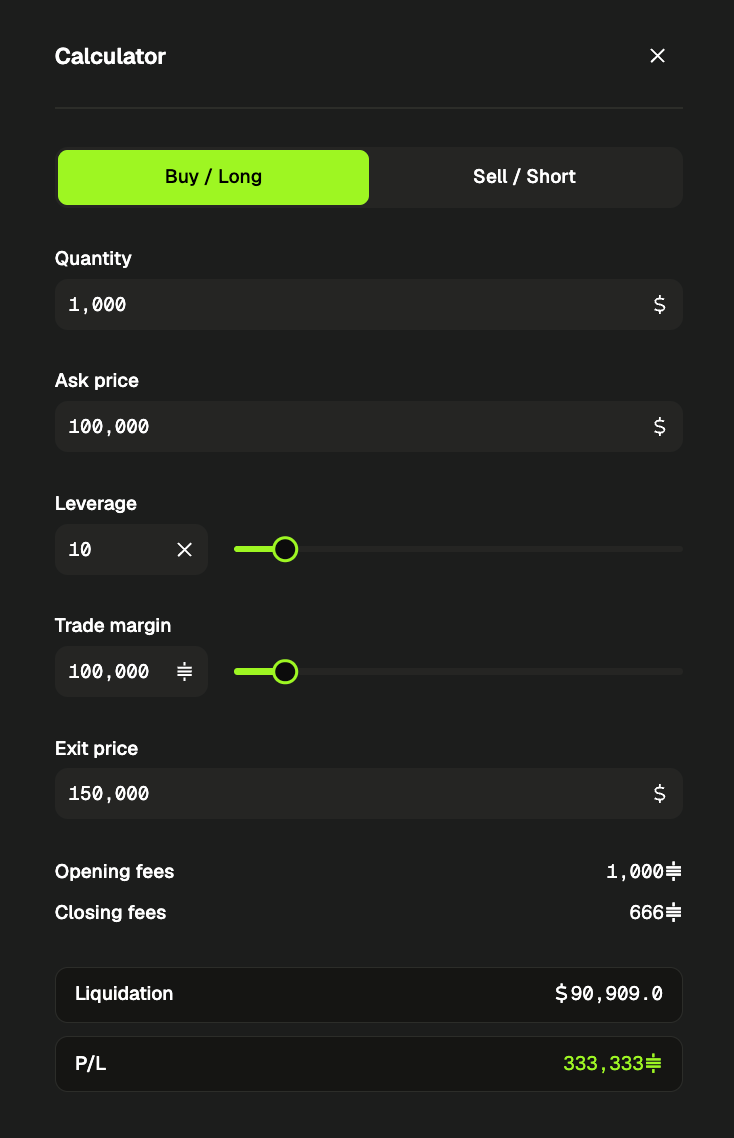
Task: Switch to Sell / Short tab
Action: coord(524,177)
